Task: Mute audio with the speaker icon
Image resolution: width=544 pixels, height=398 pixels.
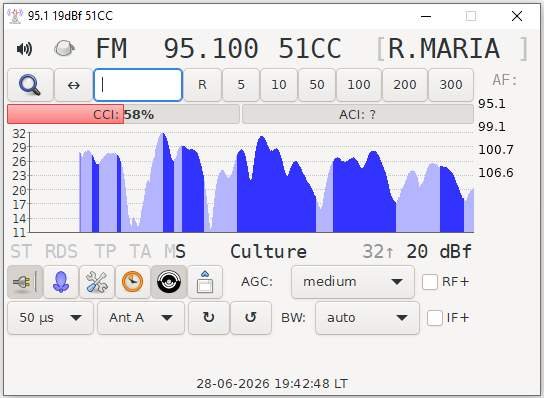Action: point(24,49)
